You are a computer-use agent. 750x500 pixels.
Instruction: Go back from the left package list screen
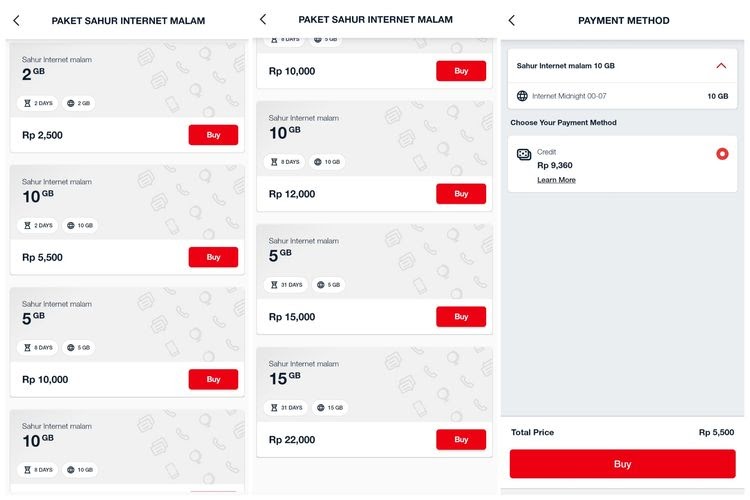click(16, 20)
